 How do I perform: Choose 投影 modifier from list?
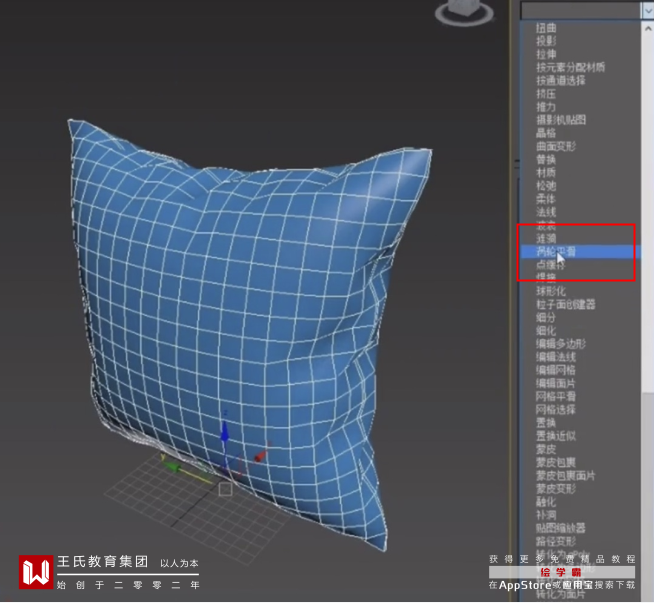(546, 41)
